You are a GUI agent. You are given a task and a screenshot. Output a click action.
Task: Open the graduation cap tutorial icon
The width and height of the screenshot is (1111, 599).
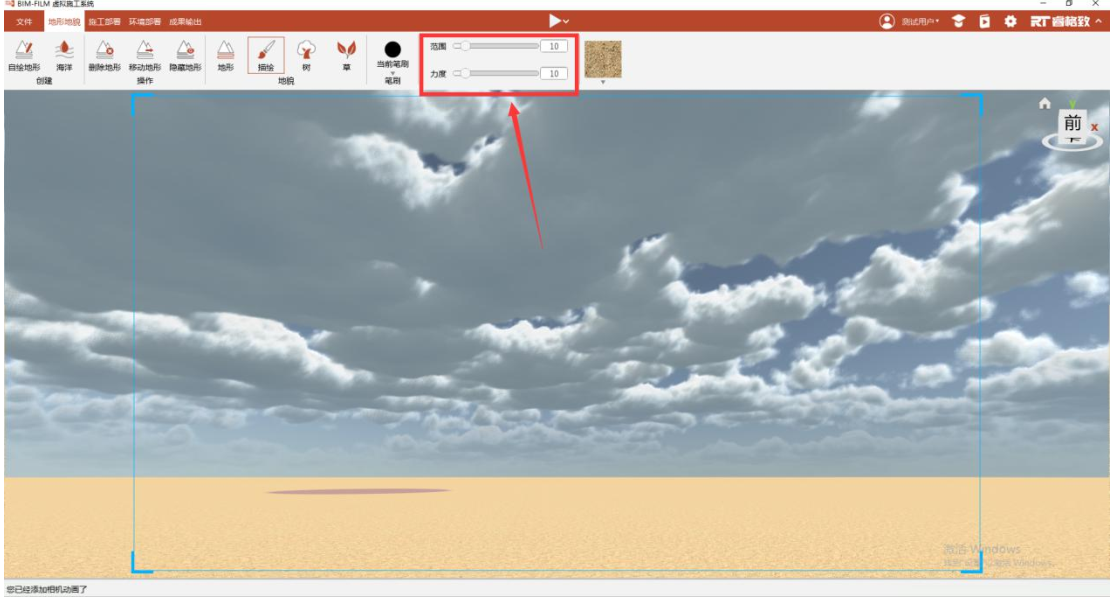point(958,21)
